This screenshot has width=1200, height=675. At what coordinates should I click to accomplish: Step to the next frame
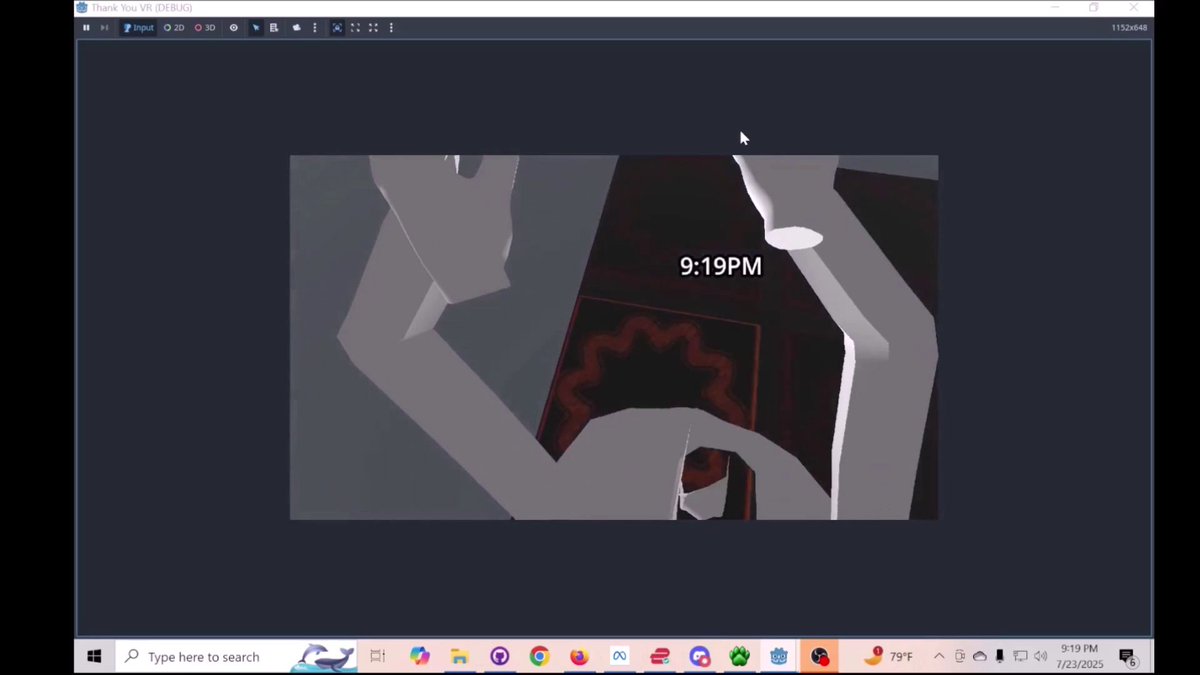coord(104,27)
